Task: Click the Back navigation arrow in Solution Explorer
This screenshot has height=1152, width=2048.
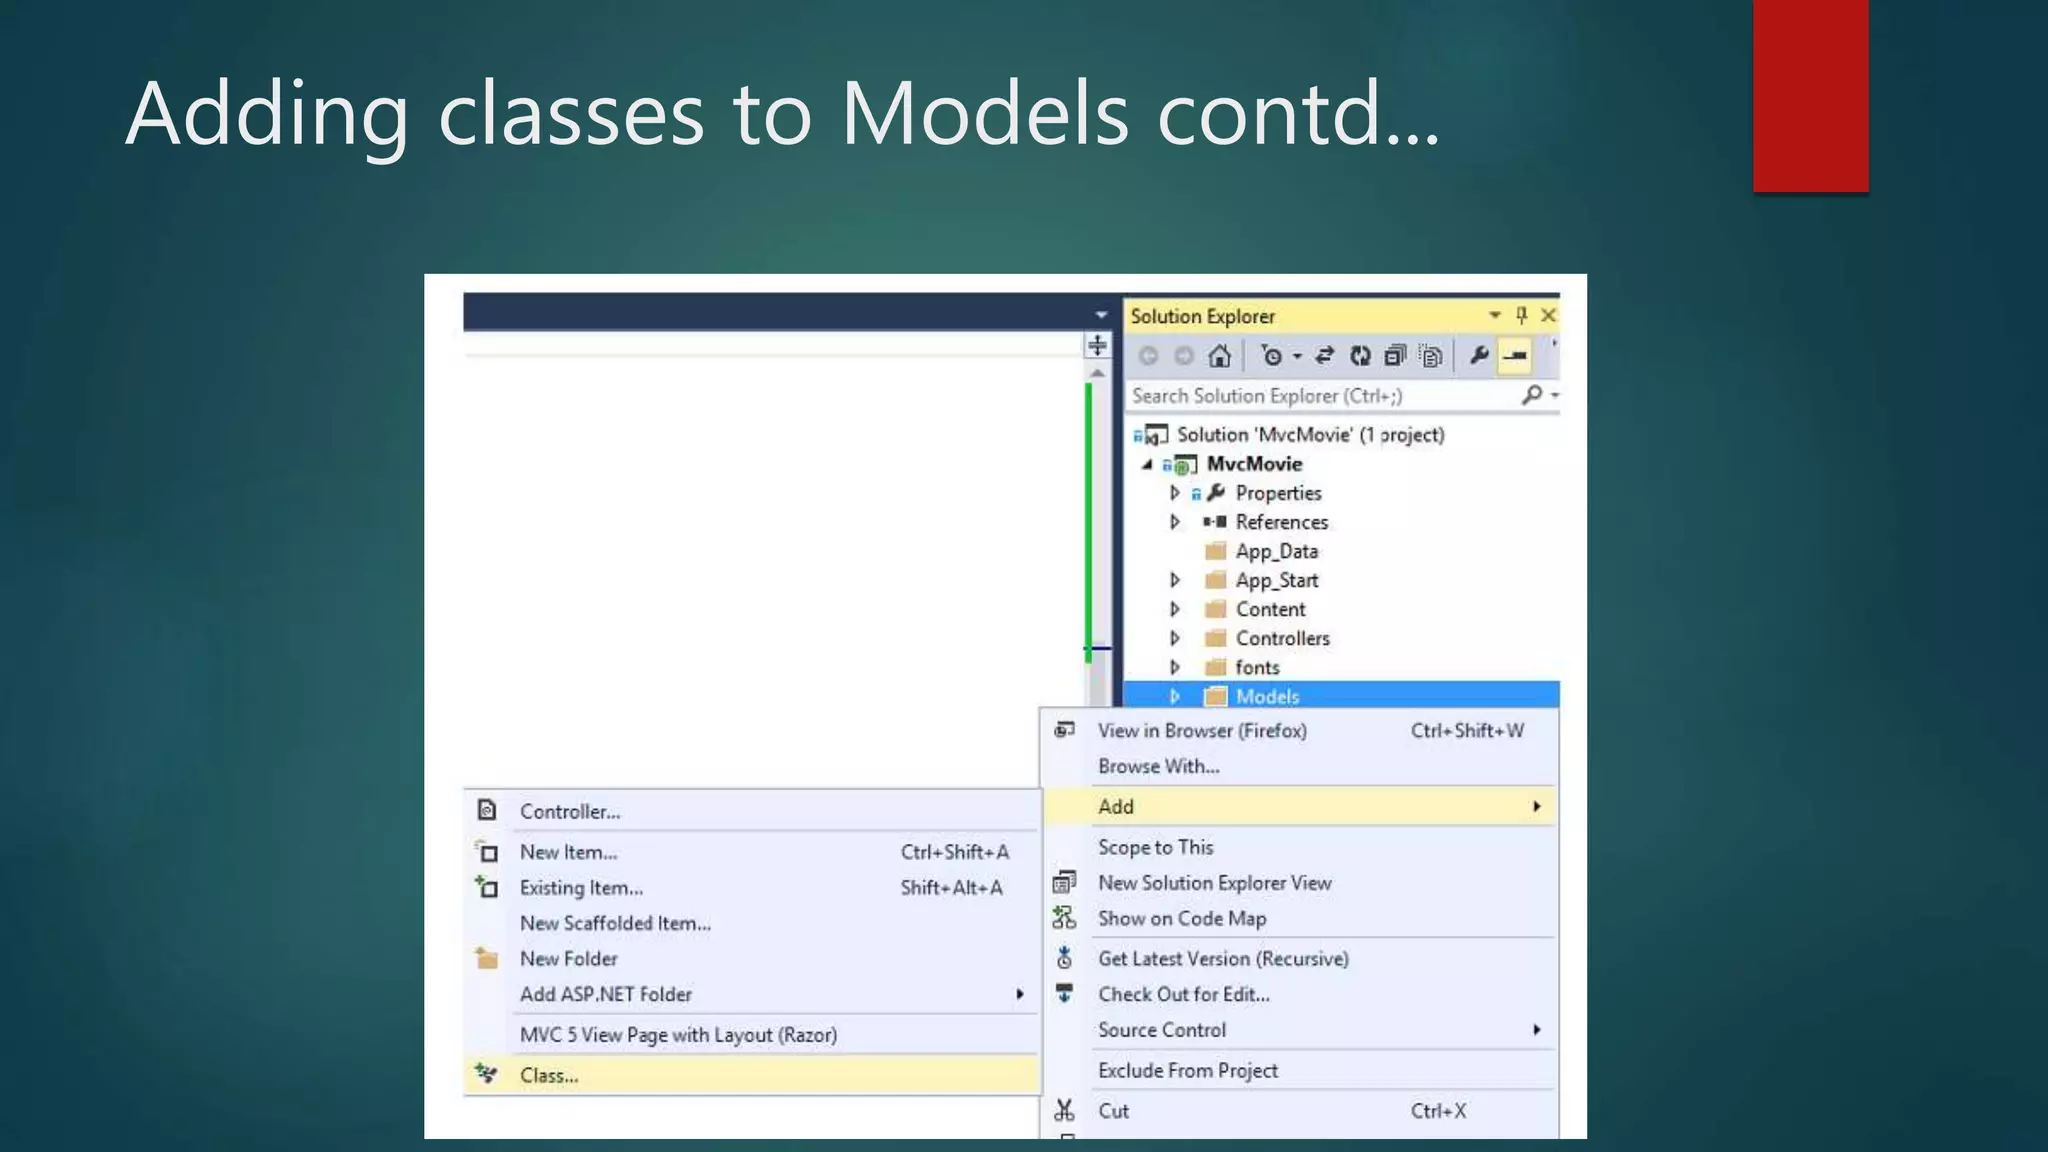Action: click(x=1148, y=356)
